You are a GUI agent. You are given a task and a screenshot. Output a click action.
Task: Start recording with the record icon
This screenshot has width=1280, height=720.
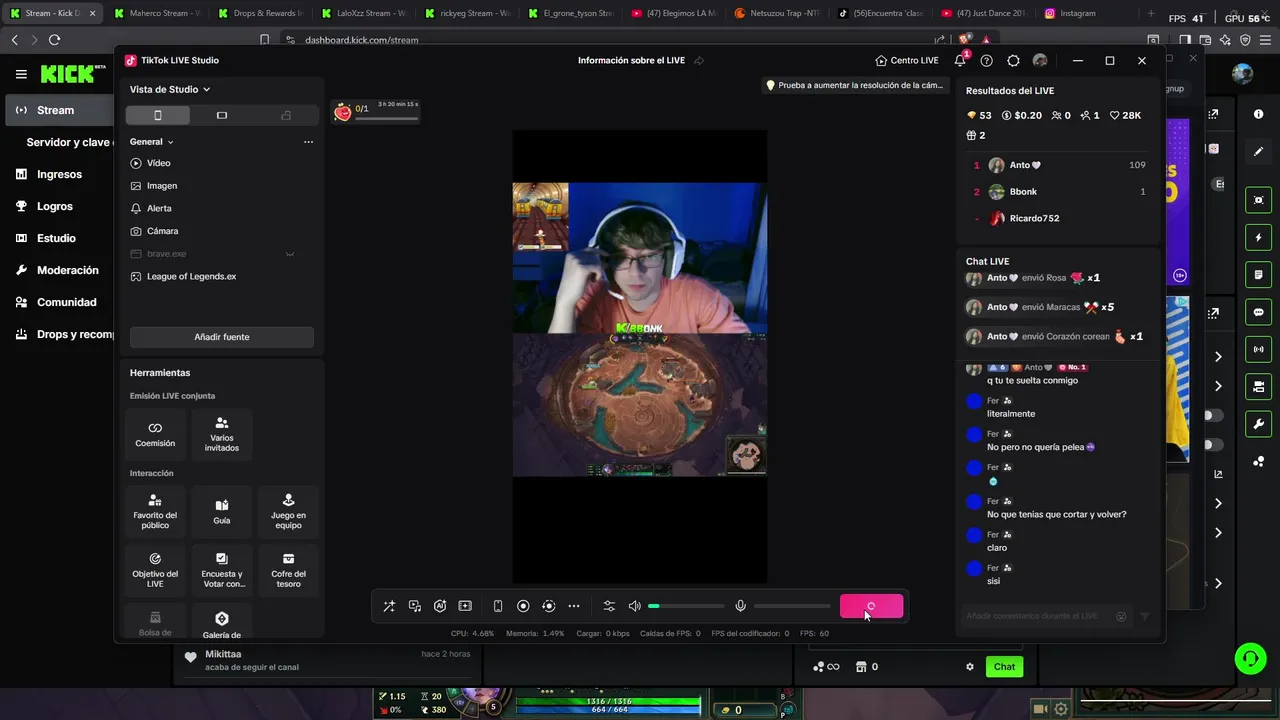point(523,606)
